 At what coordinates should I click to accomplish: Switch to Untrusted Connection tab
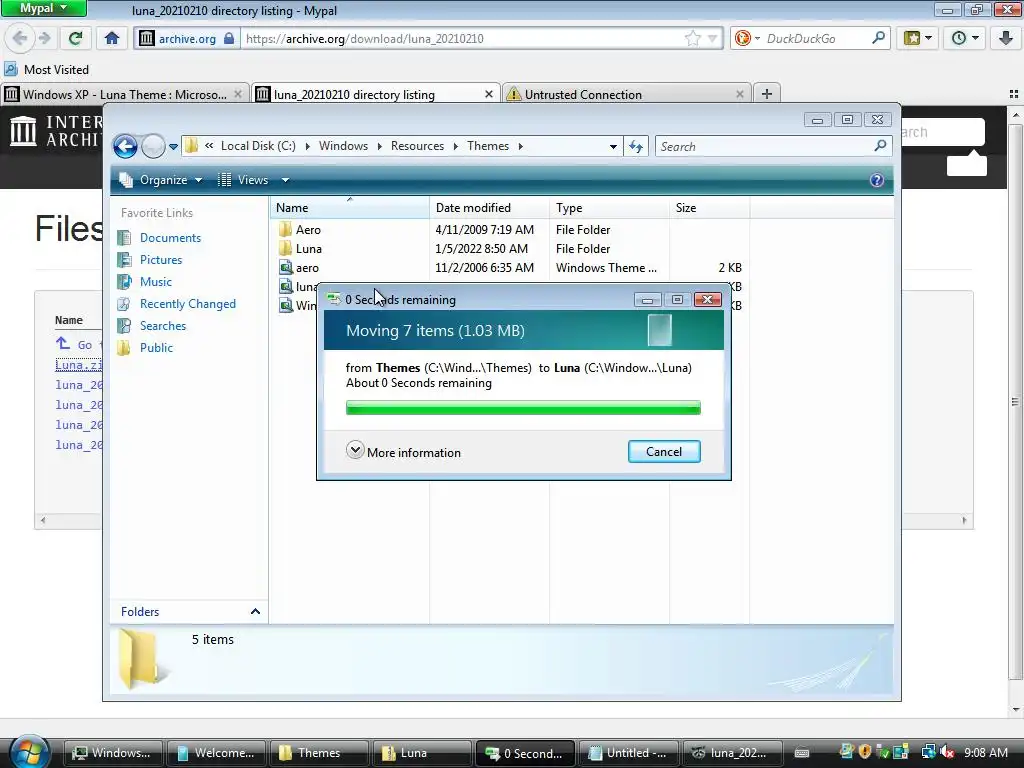[627, 94]
